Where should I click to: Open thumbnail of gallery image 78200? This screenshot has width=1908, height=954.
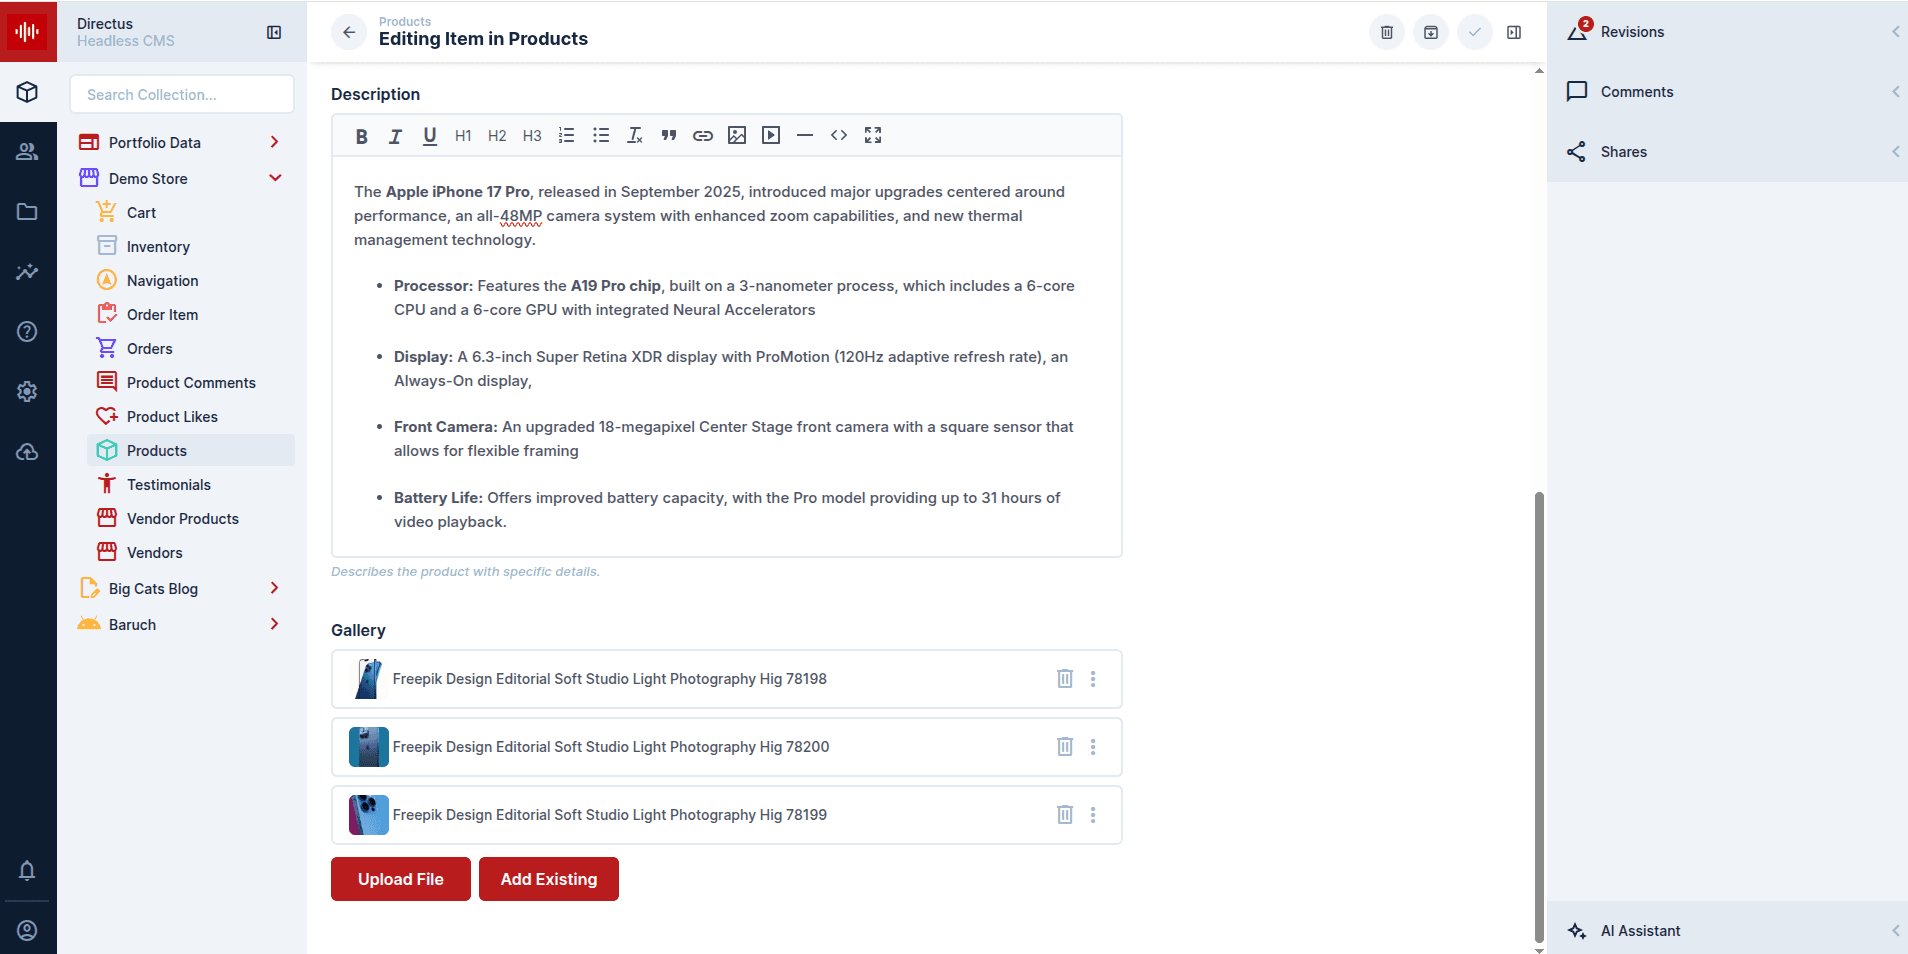(368, 747)
